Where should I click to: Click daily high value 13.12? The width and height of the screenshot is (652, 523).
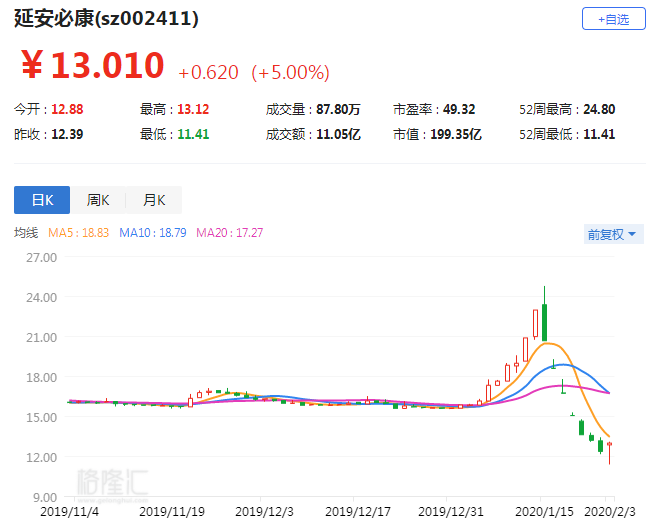pyautogui.click(x=193, y=109)
